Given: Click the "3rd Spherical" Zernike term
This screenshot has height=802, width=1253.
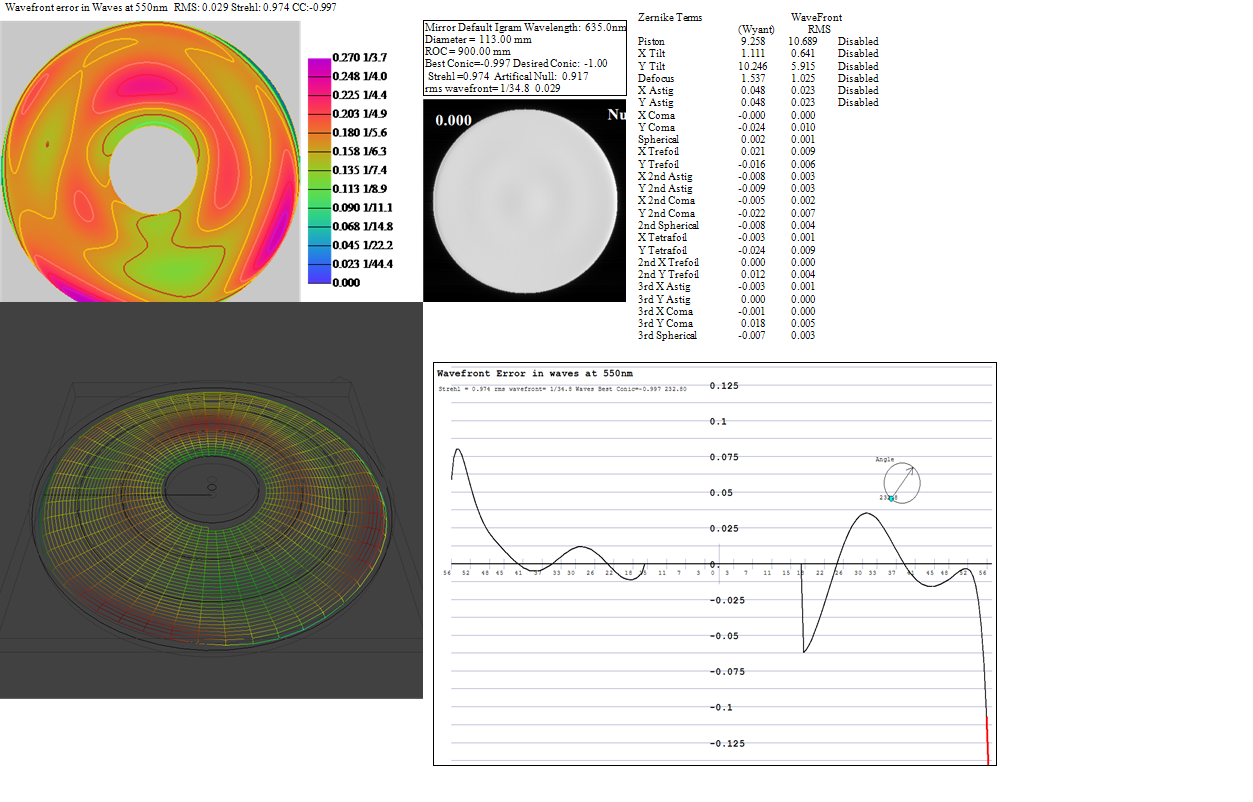Looking at the screenshot, I should [x=667, y=335].
